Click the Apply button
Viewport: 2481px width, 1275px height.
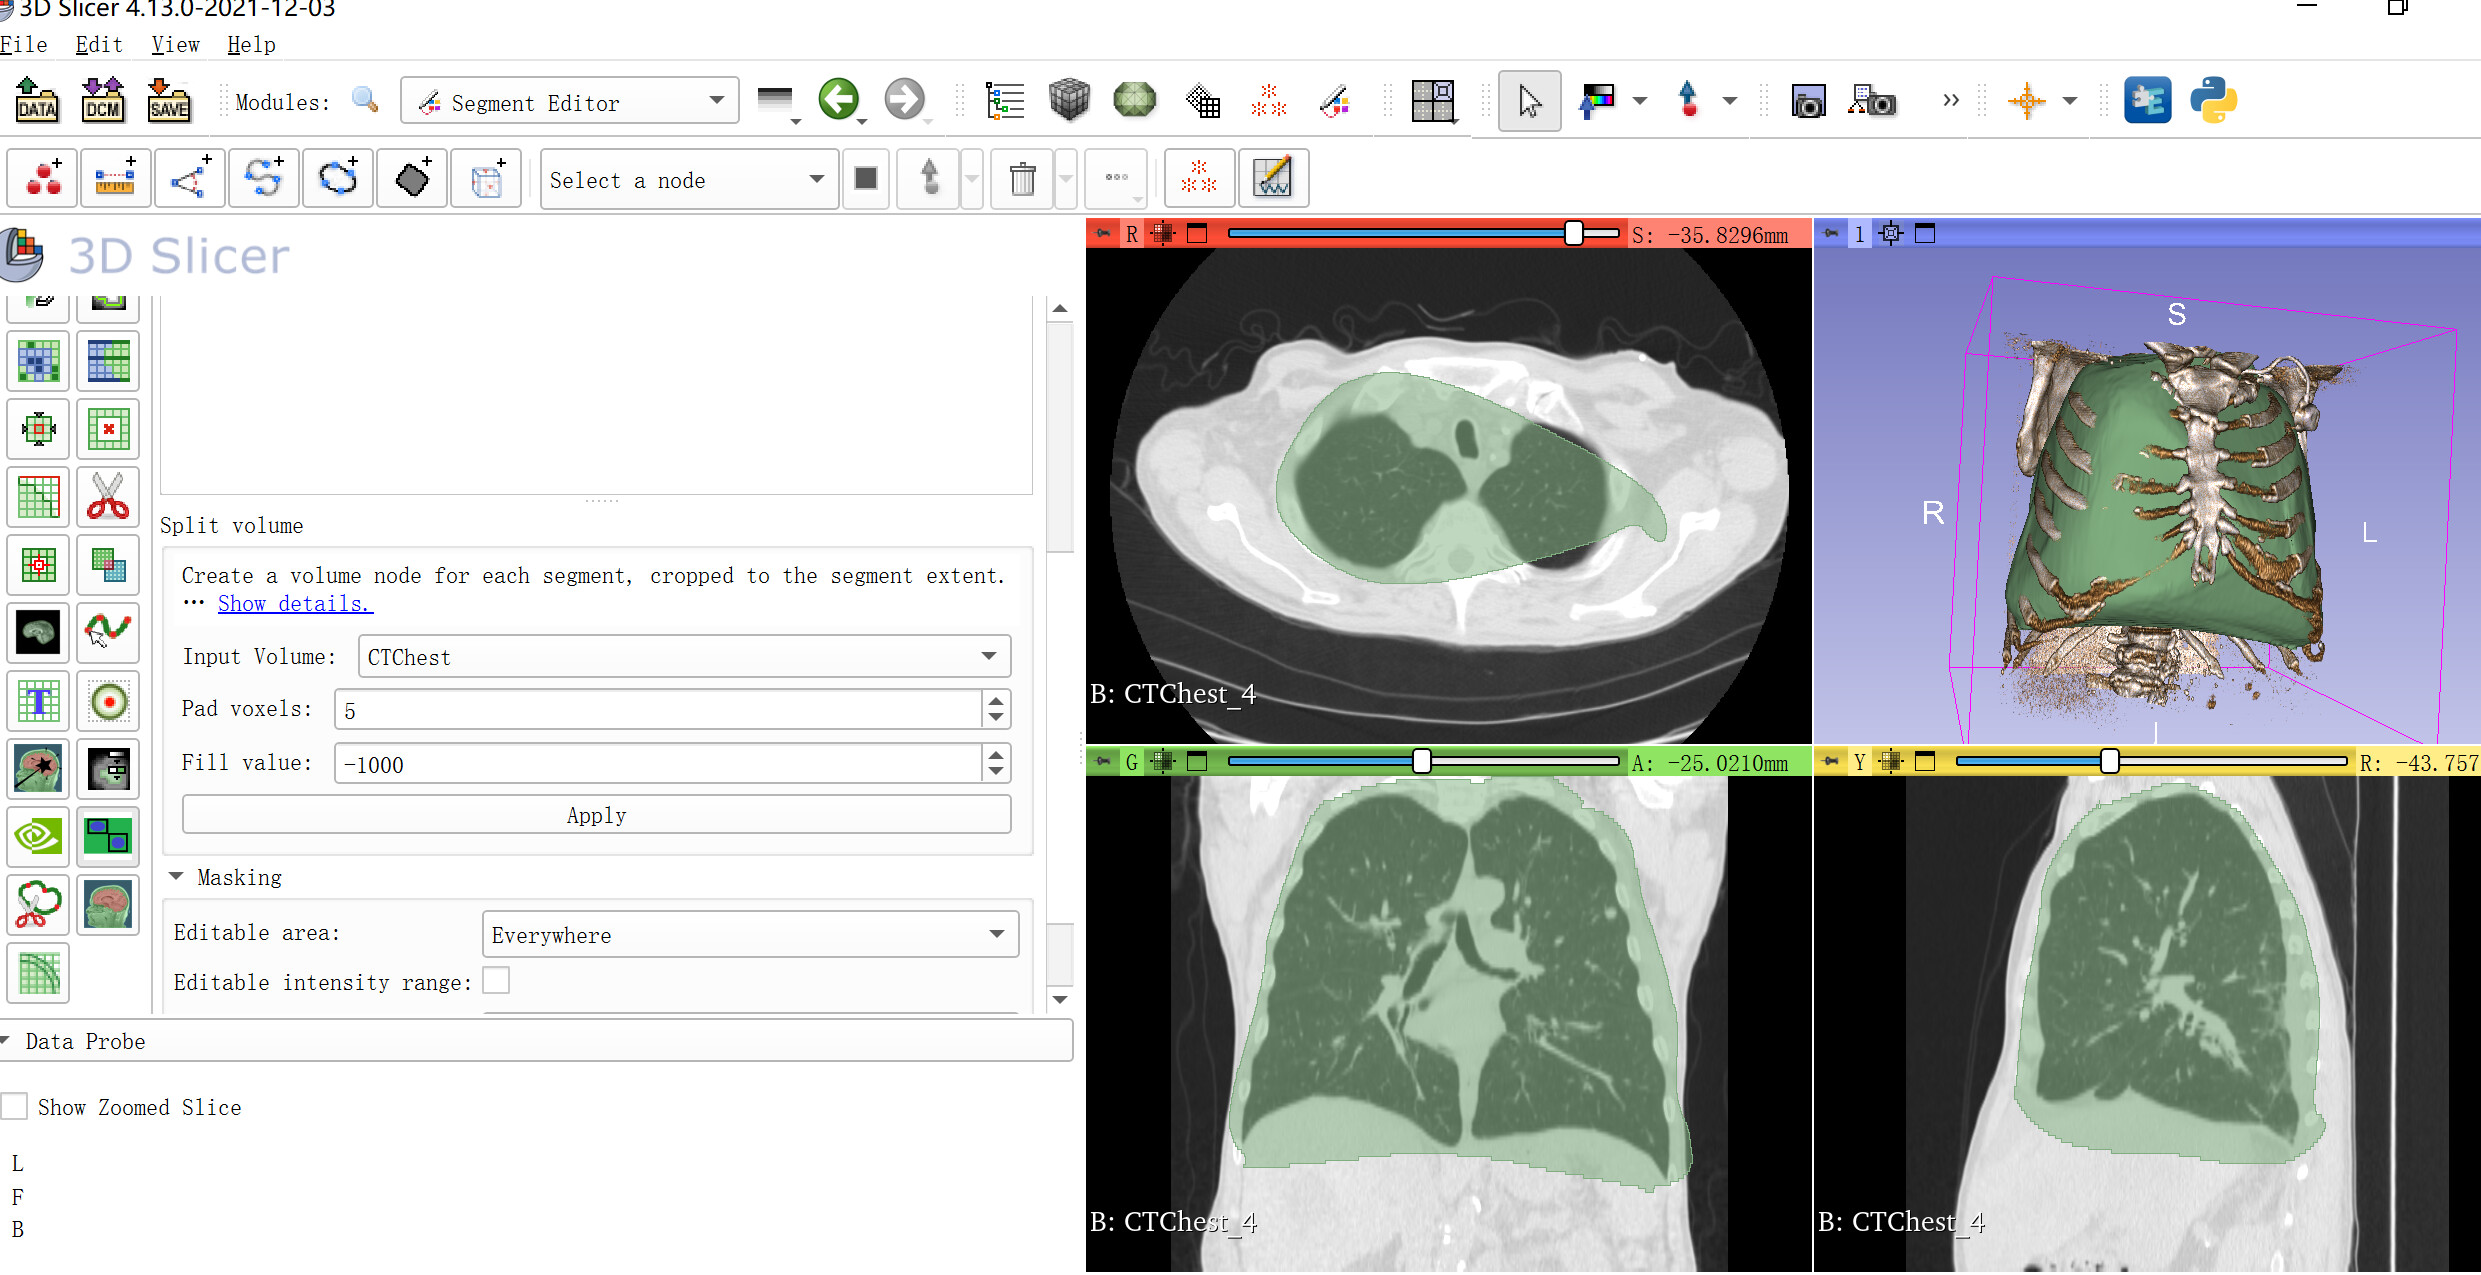pos(596,815)
